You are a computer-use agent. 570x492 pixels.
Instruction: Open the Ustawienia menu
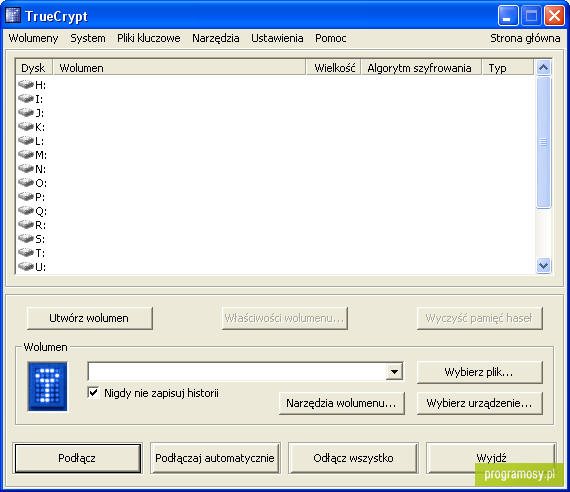pyautogui.click(x=277, y=38)
